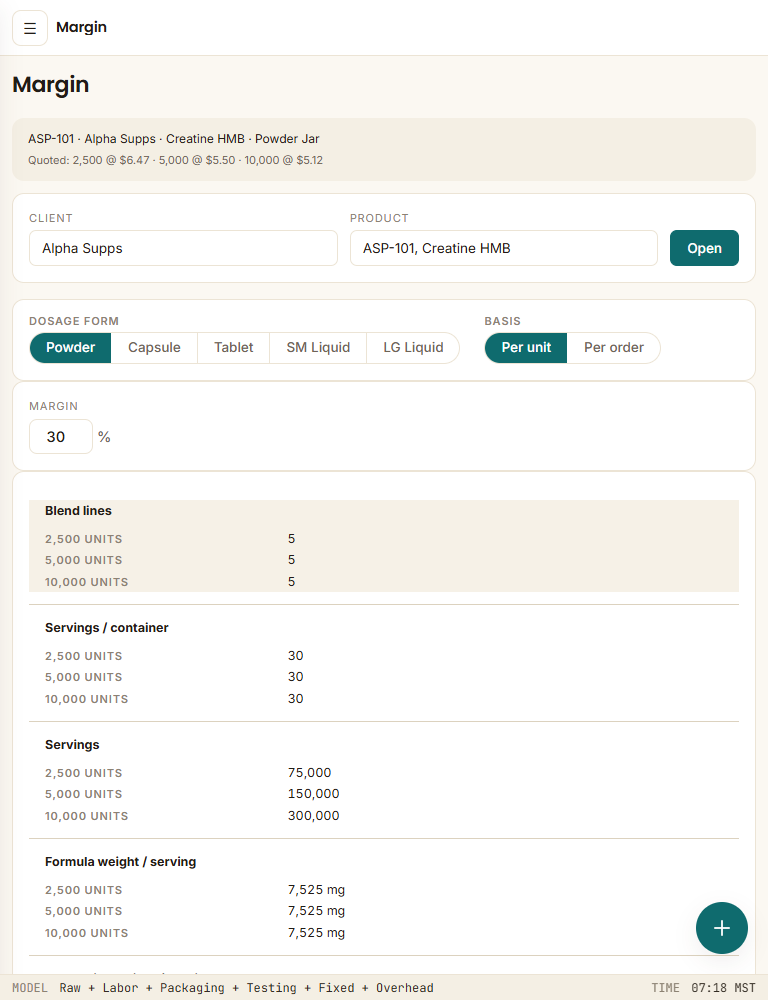
Task: Switch basis to Per order
Action: 614,348
